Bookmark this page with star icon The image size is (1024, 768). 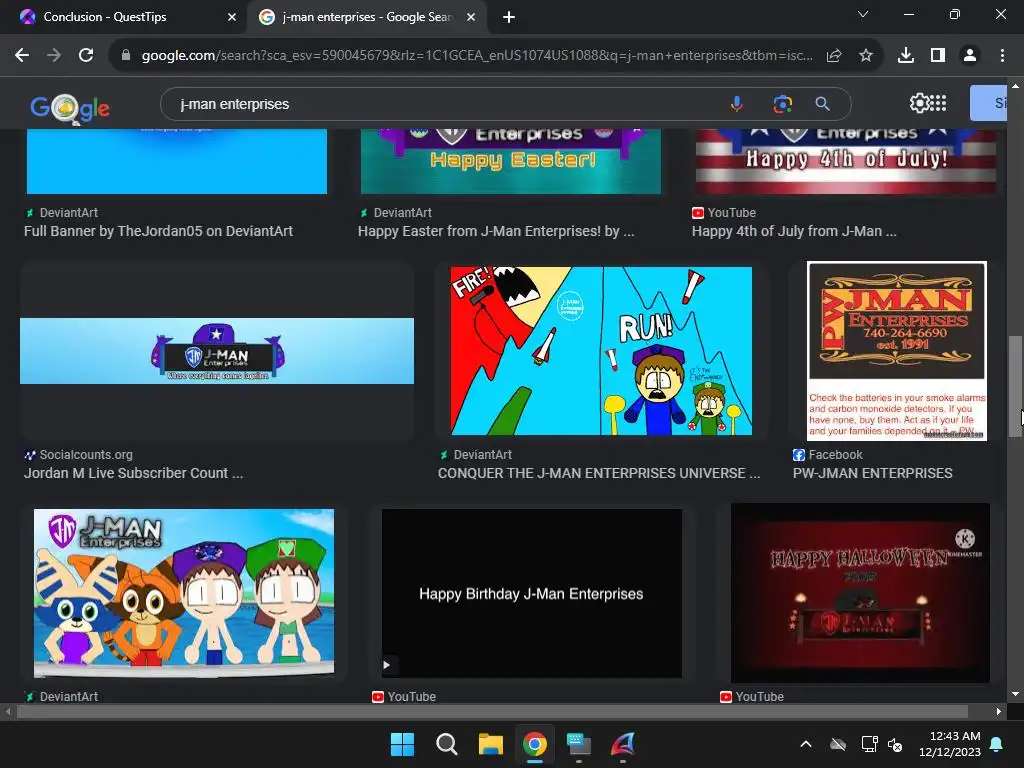pyautogui.click(x=866, y=56)
